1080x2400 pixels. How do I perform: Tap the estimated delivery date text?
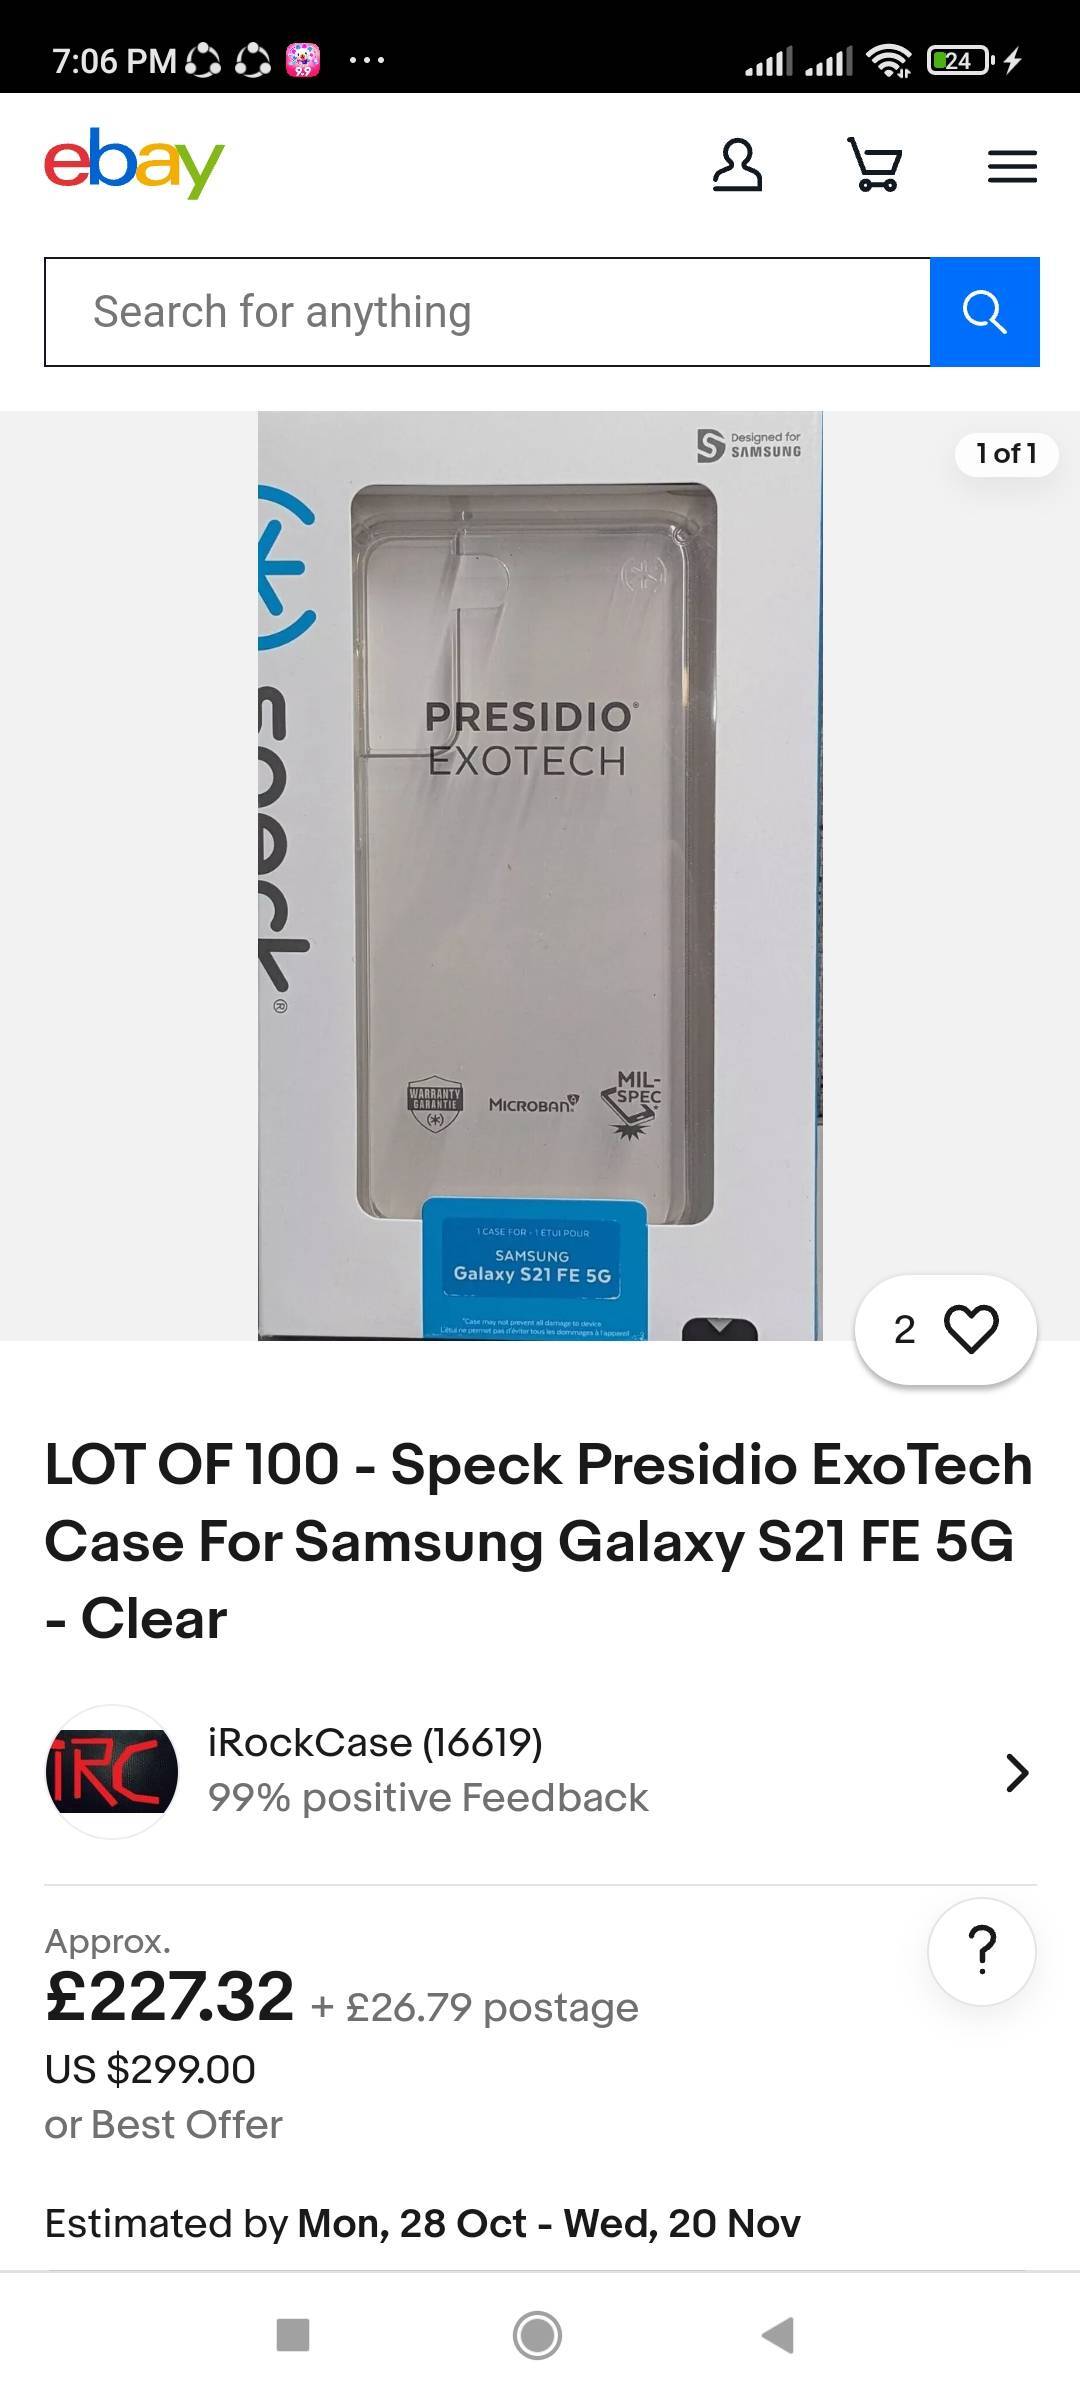click(x=422, y=2223)
